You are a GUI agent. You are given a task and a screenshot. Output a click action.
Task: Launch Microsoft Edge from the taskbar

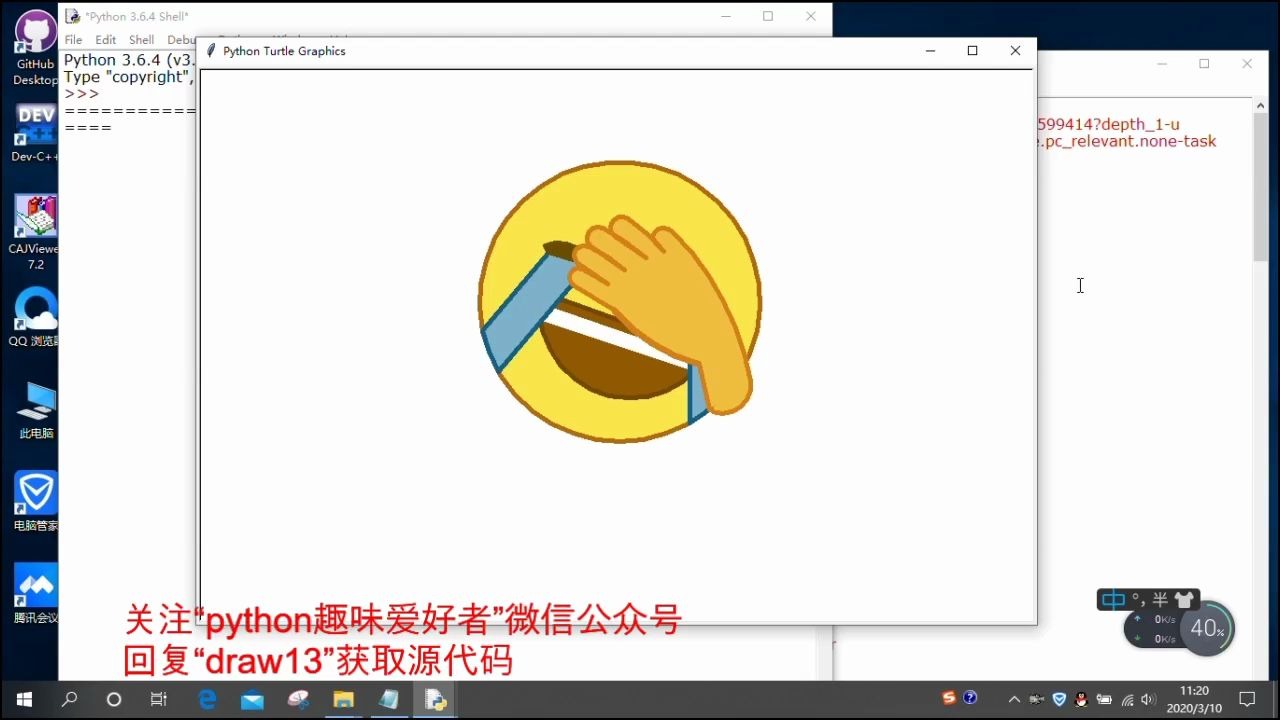(207, 700)
